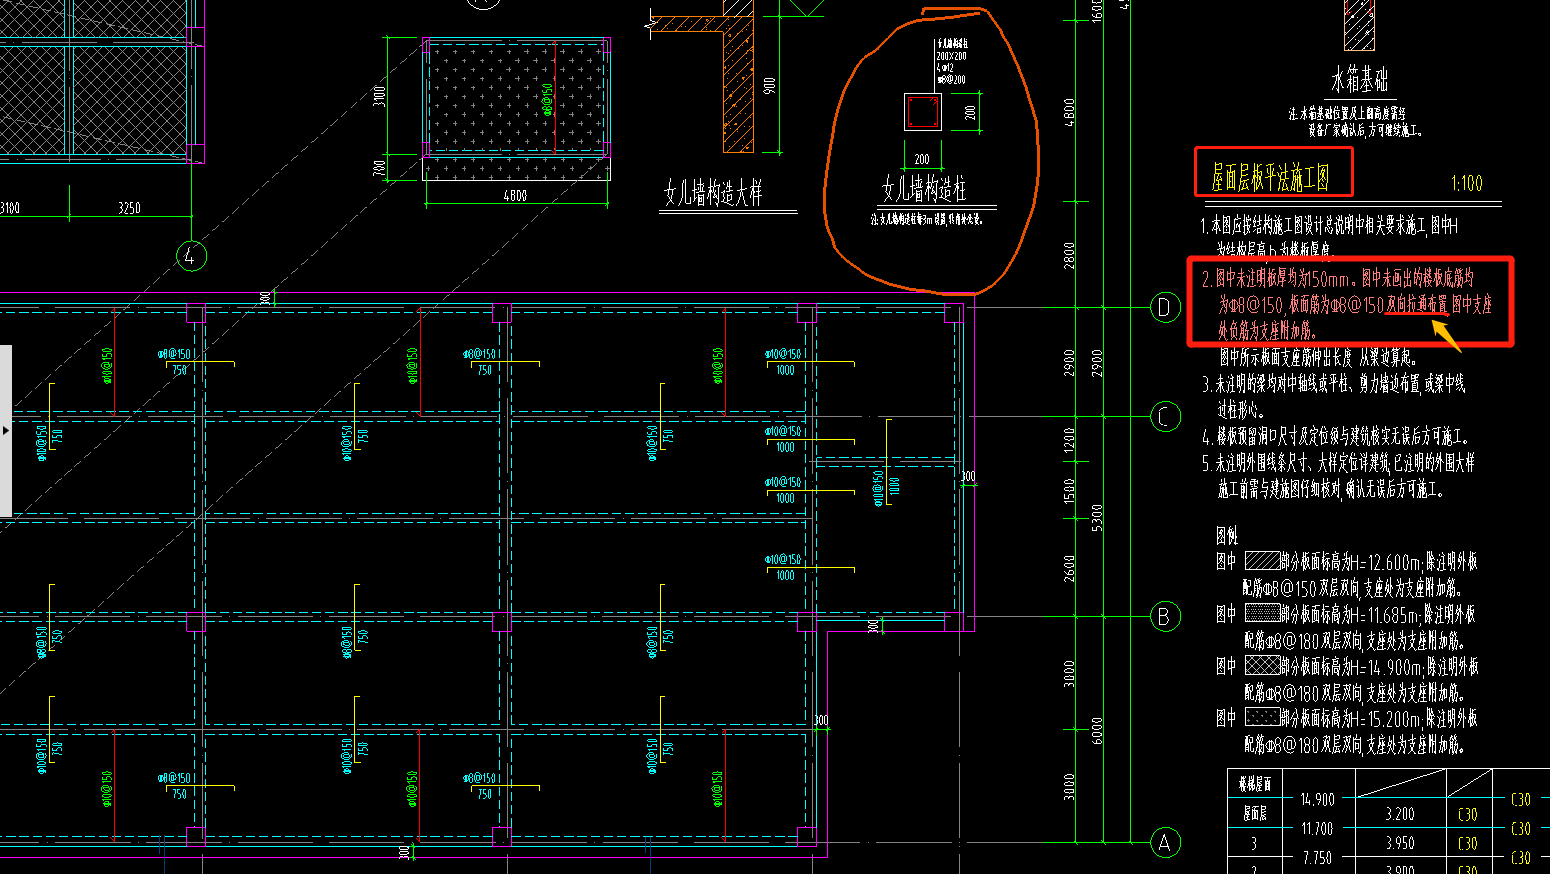Click the 屋面层板平法施工图 drawing title

point(1270,179)
